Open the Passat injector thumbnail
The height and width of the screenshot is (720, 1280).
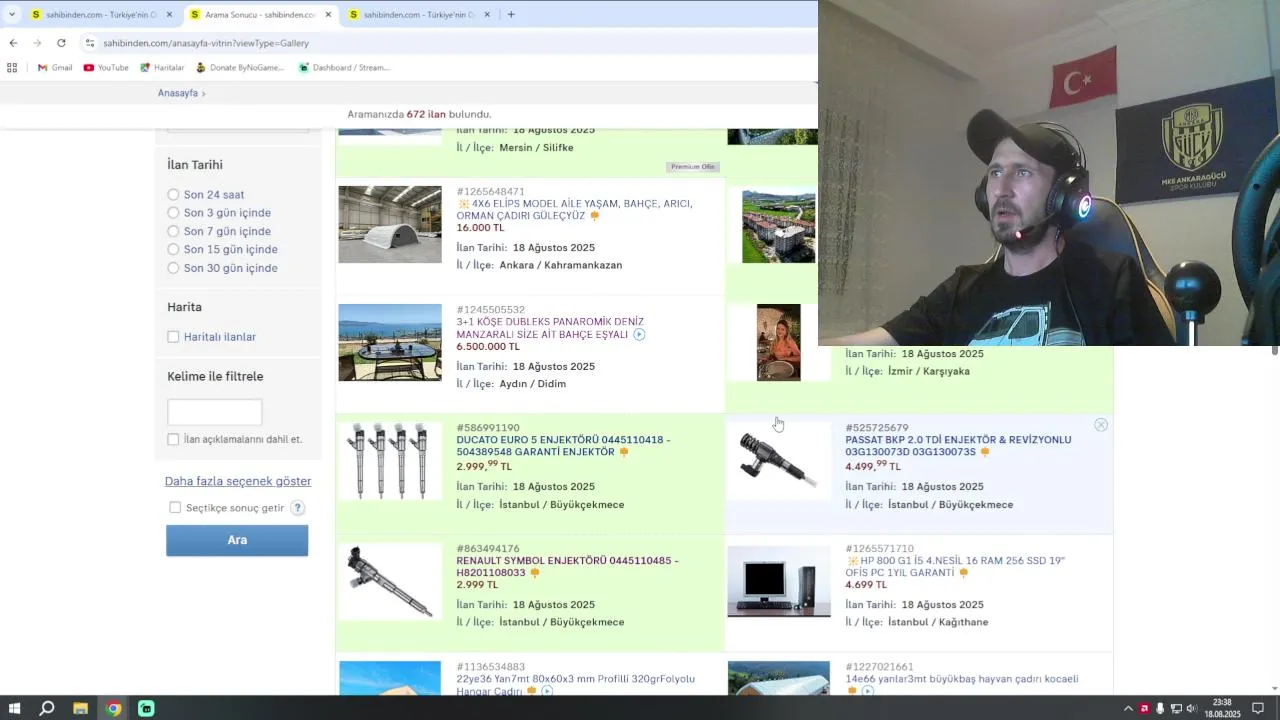tap(779, 461)
